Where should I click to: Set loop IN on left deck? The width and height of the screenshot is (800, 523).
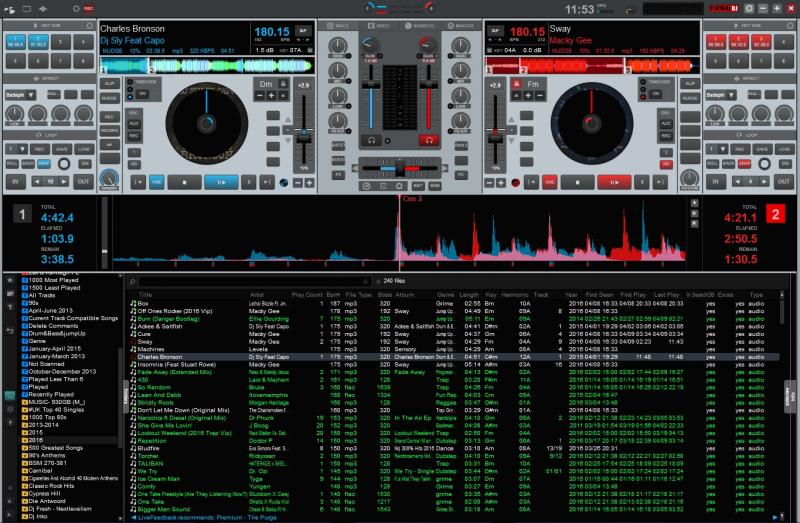point(16,182)
